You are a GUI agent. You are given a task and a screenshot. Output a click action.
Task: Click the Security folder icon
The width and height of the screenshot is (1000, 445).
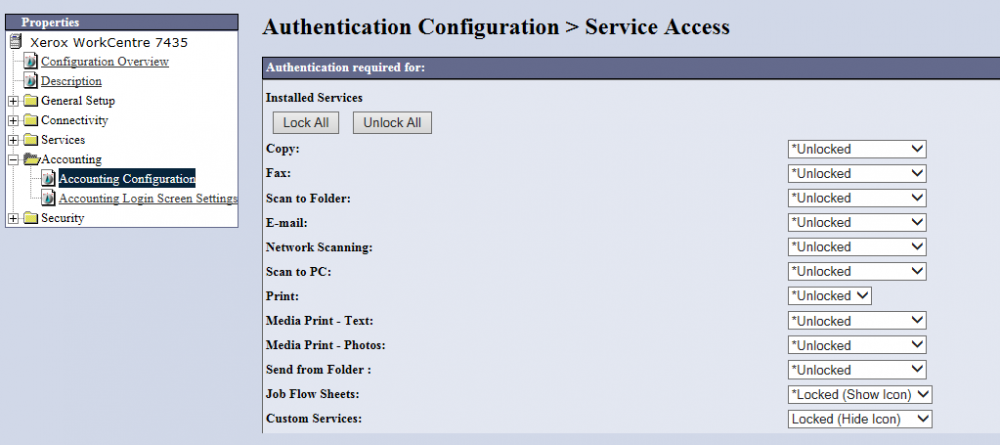(x=31, y=218)
